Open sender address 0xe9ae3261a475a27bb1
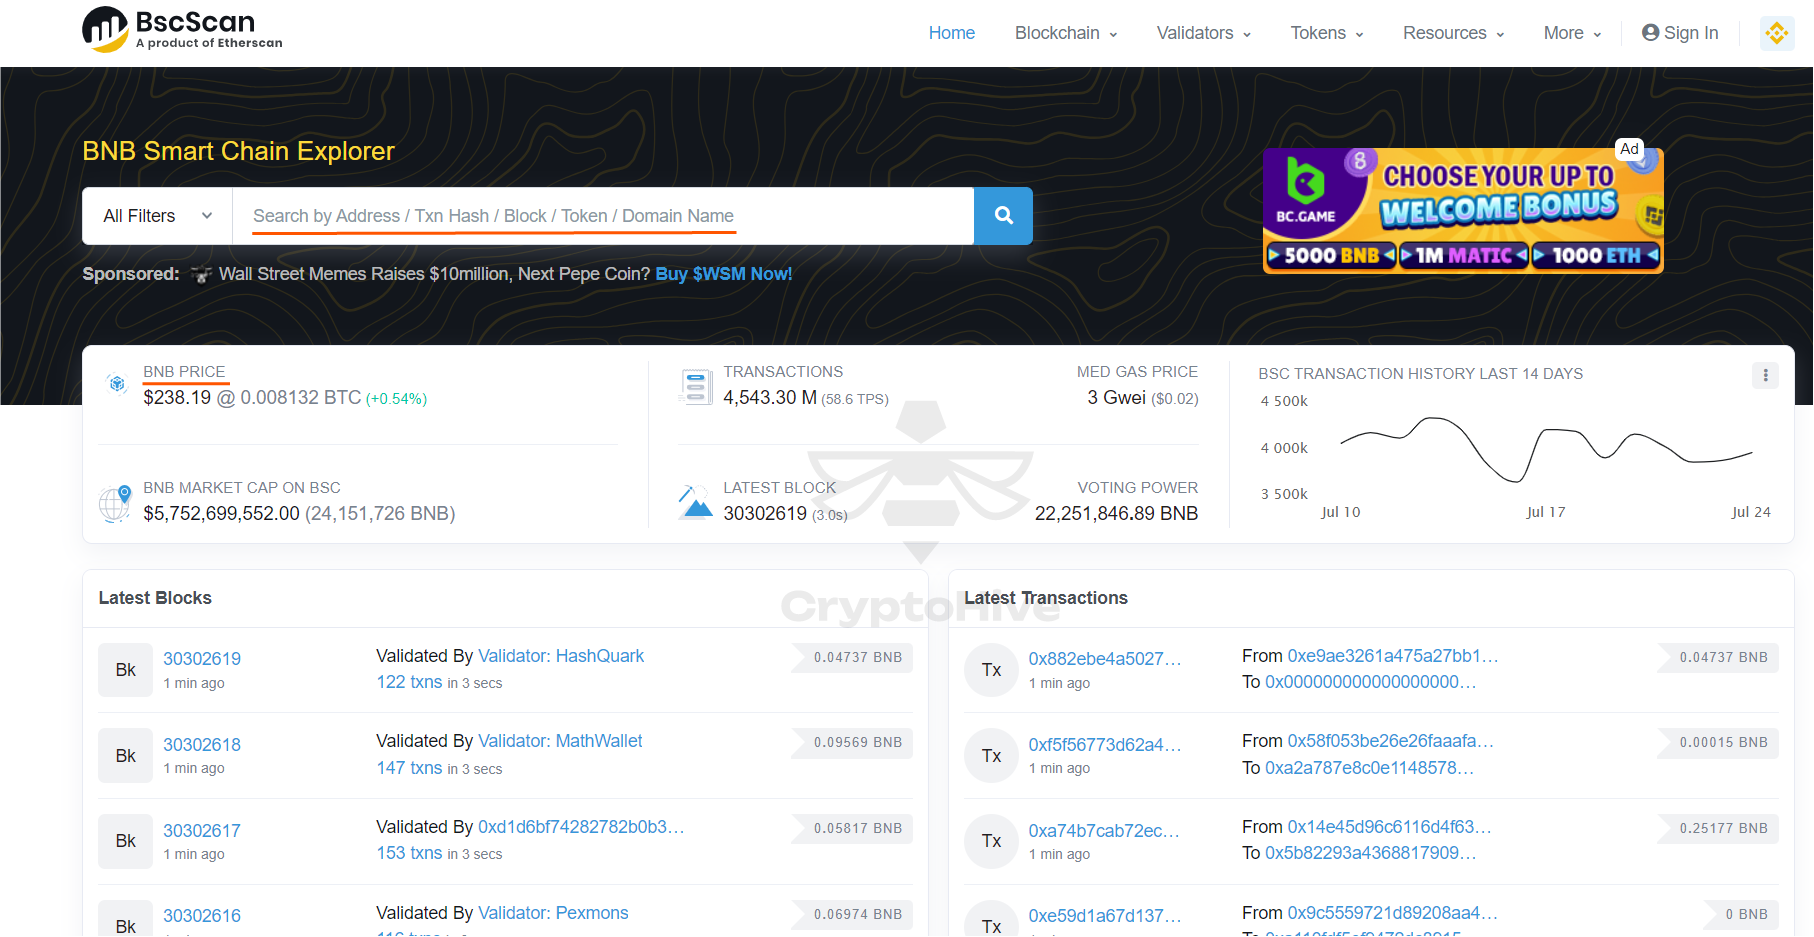Screen dimensions: 1814x937 tap(1393, 656)
